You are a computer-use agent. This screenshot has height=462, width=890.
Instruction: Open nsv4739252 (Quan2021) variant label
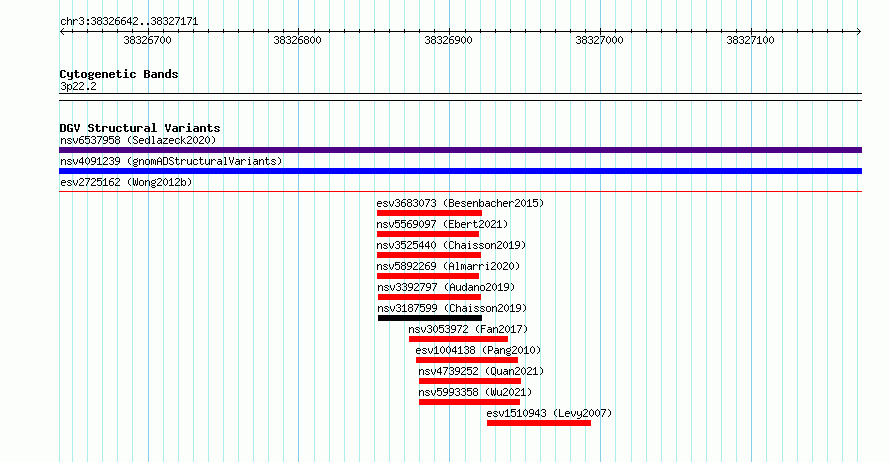click(481, 371)
